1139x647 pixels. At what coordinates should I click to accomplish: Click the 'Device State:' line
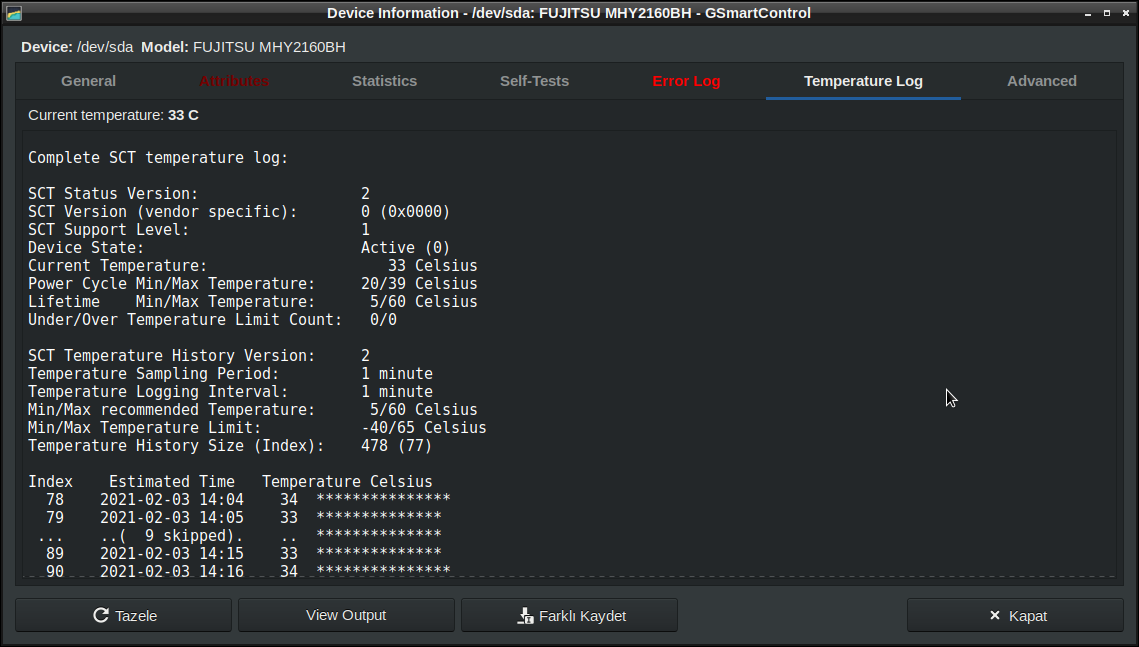tap(239, 248)
